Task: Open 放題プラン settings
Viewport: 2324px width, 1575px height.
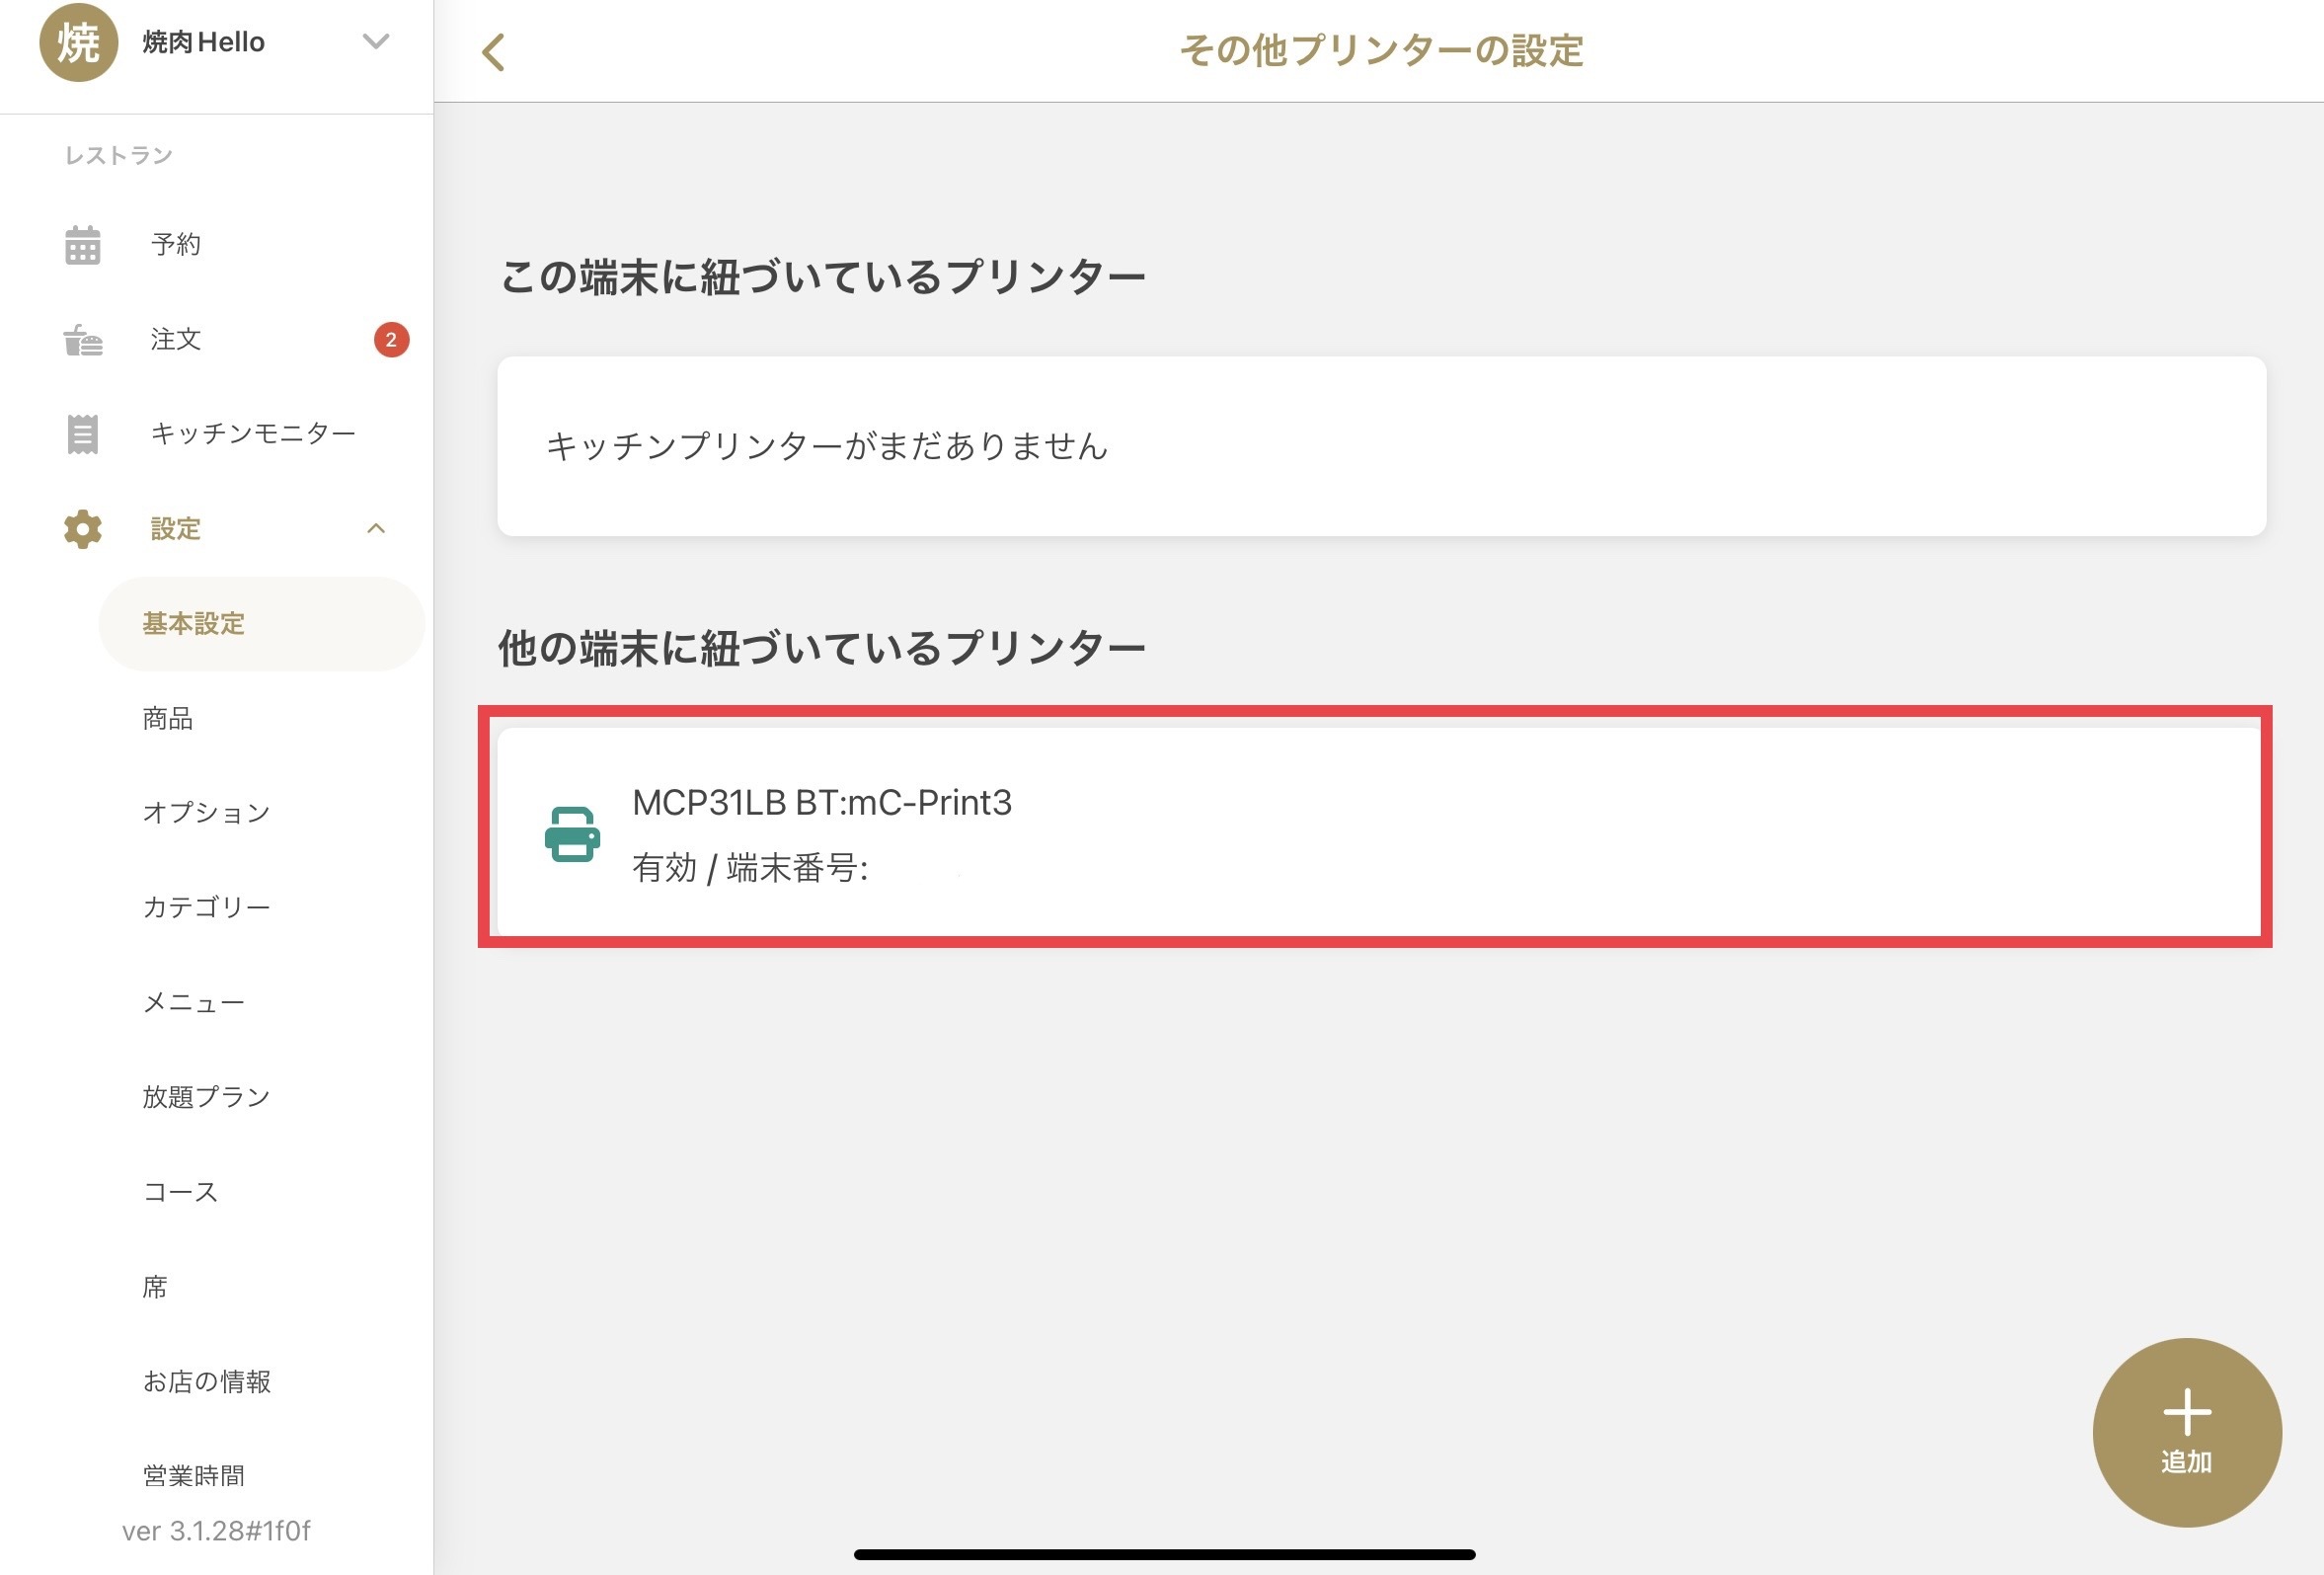Action: tap(207, 1097)
